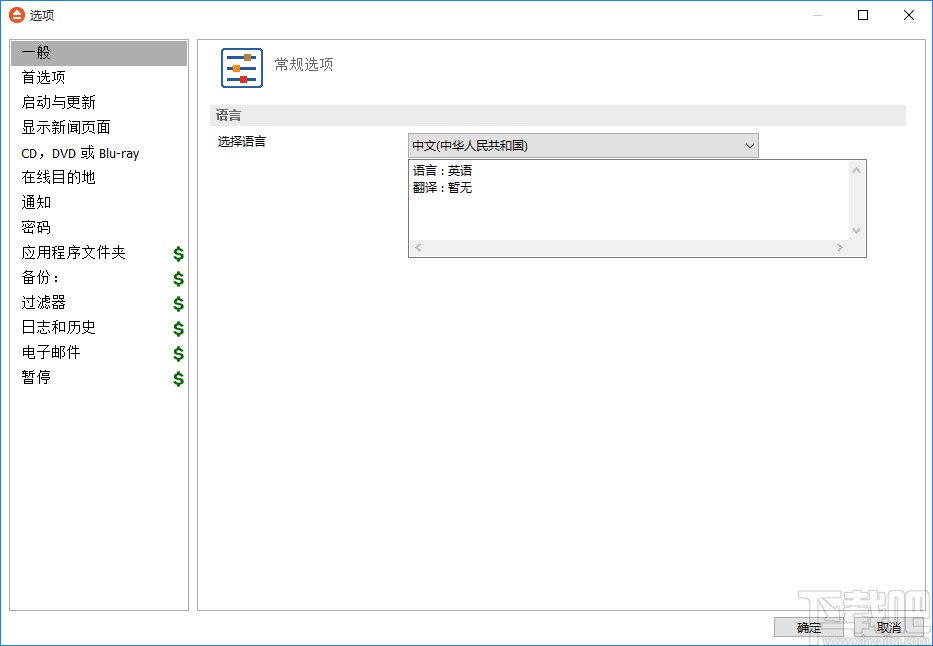Click the $ icon beside 日志和历史
The height and width of the screenshot is (646, 933).
click(x=178, y=328)
